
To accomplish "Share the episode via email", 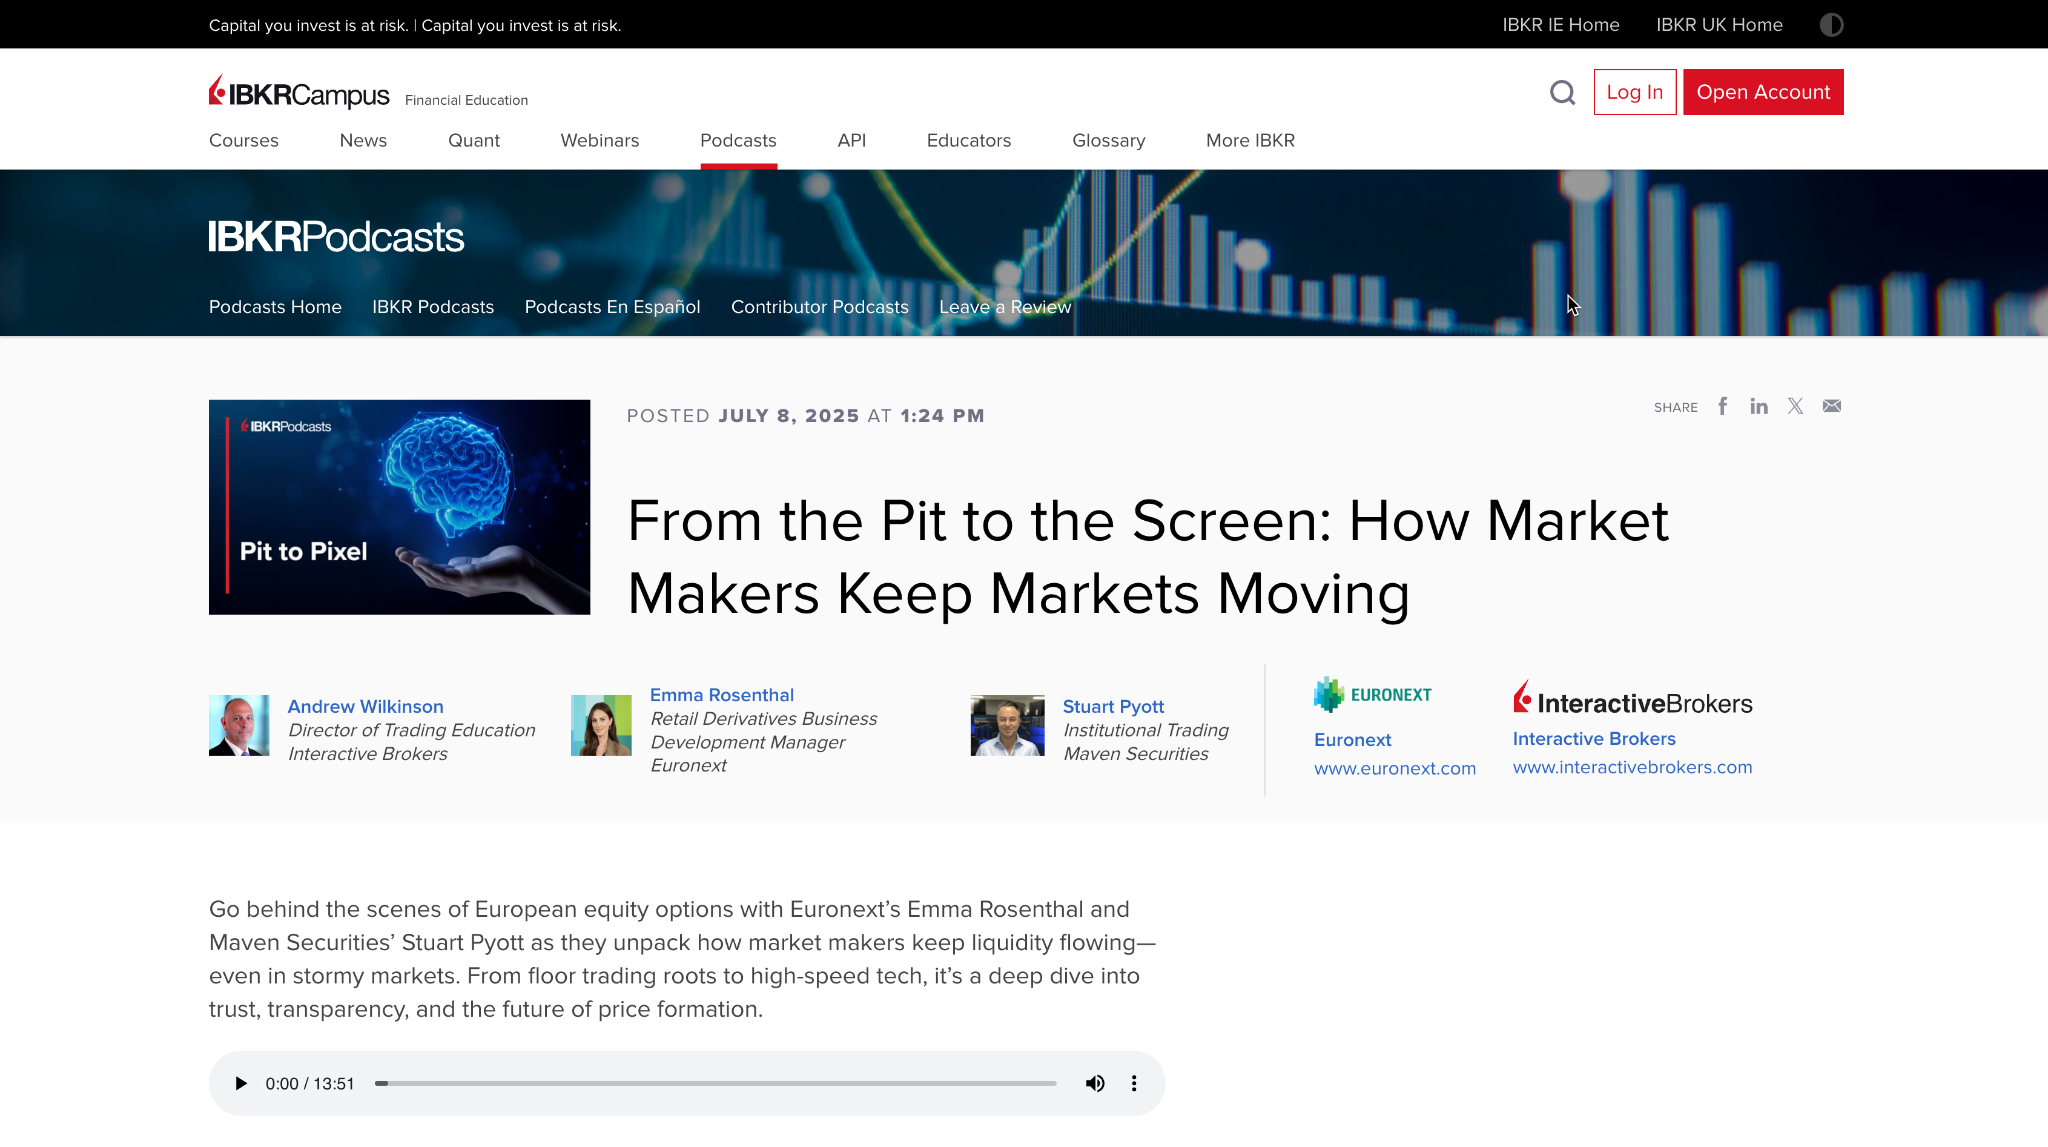I will coord(1831,406).
